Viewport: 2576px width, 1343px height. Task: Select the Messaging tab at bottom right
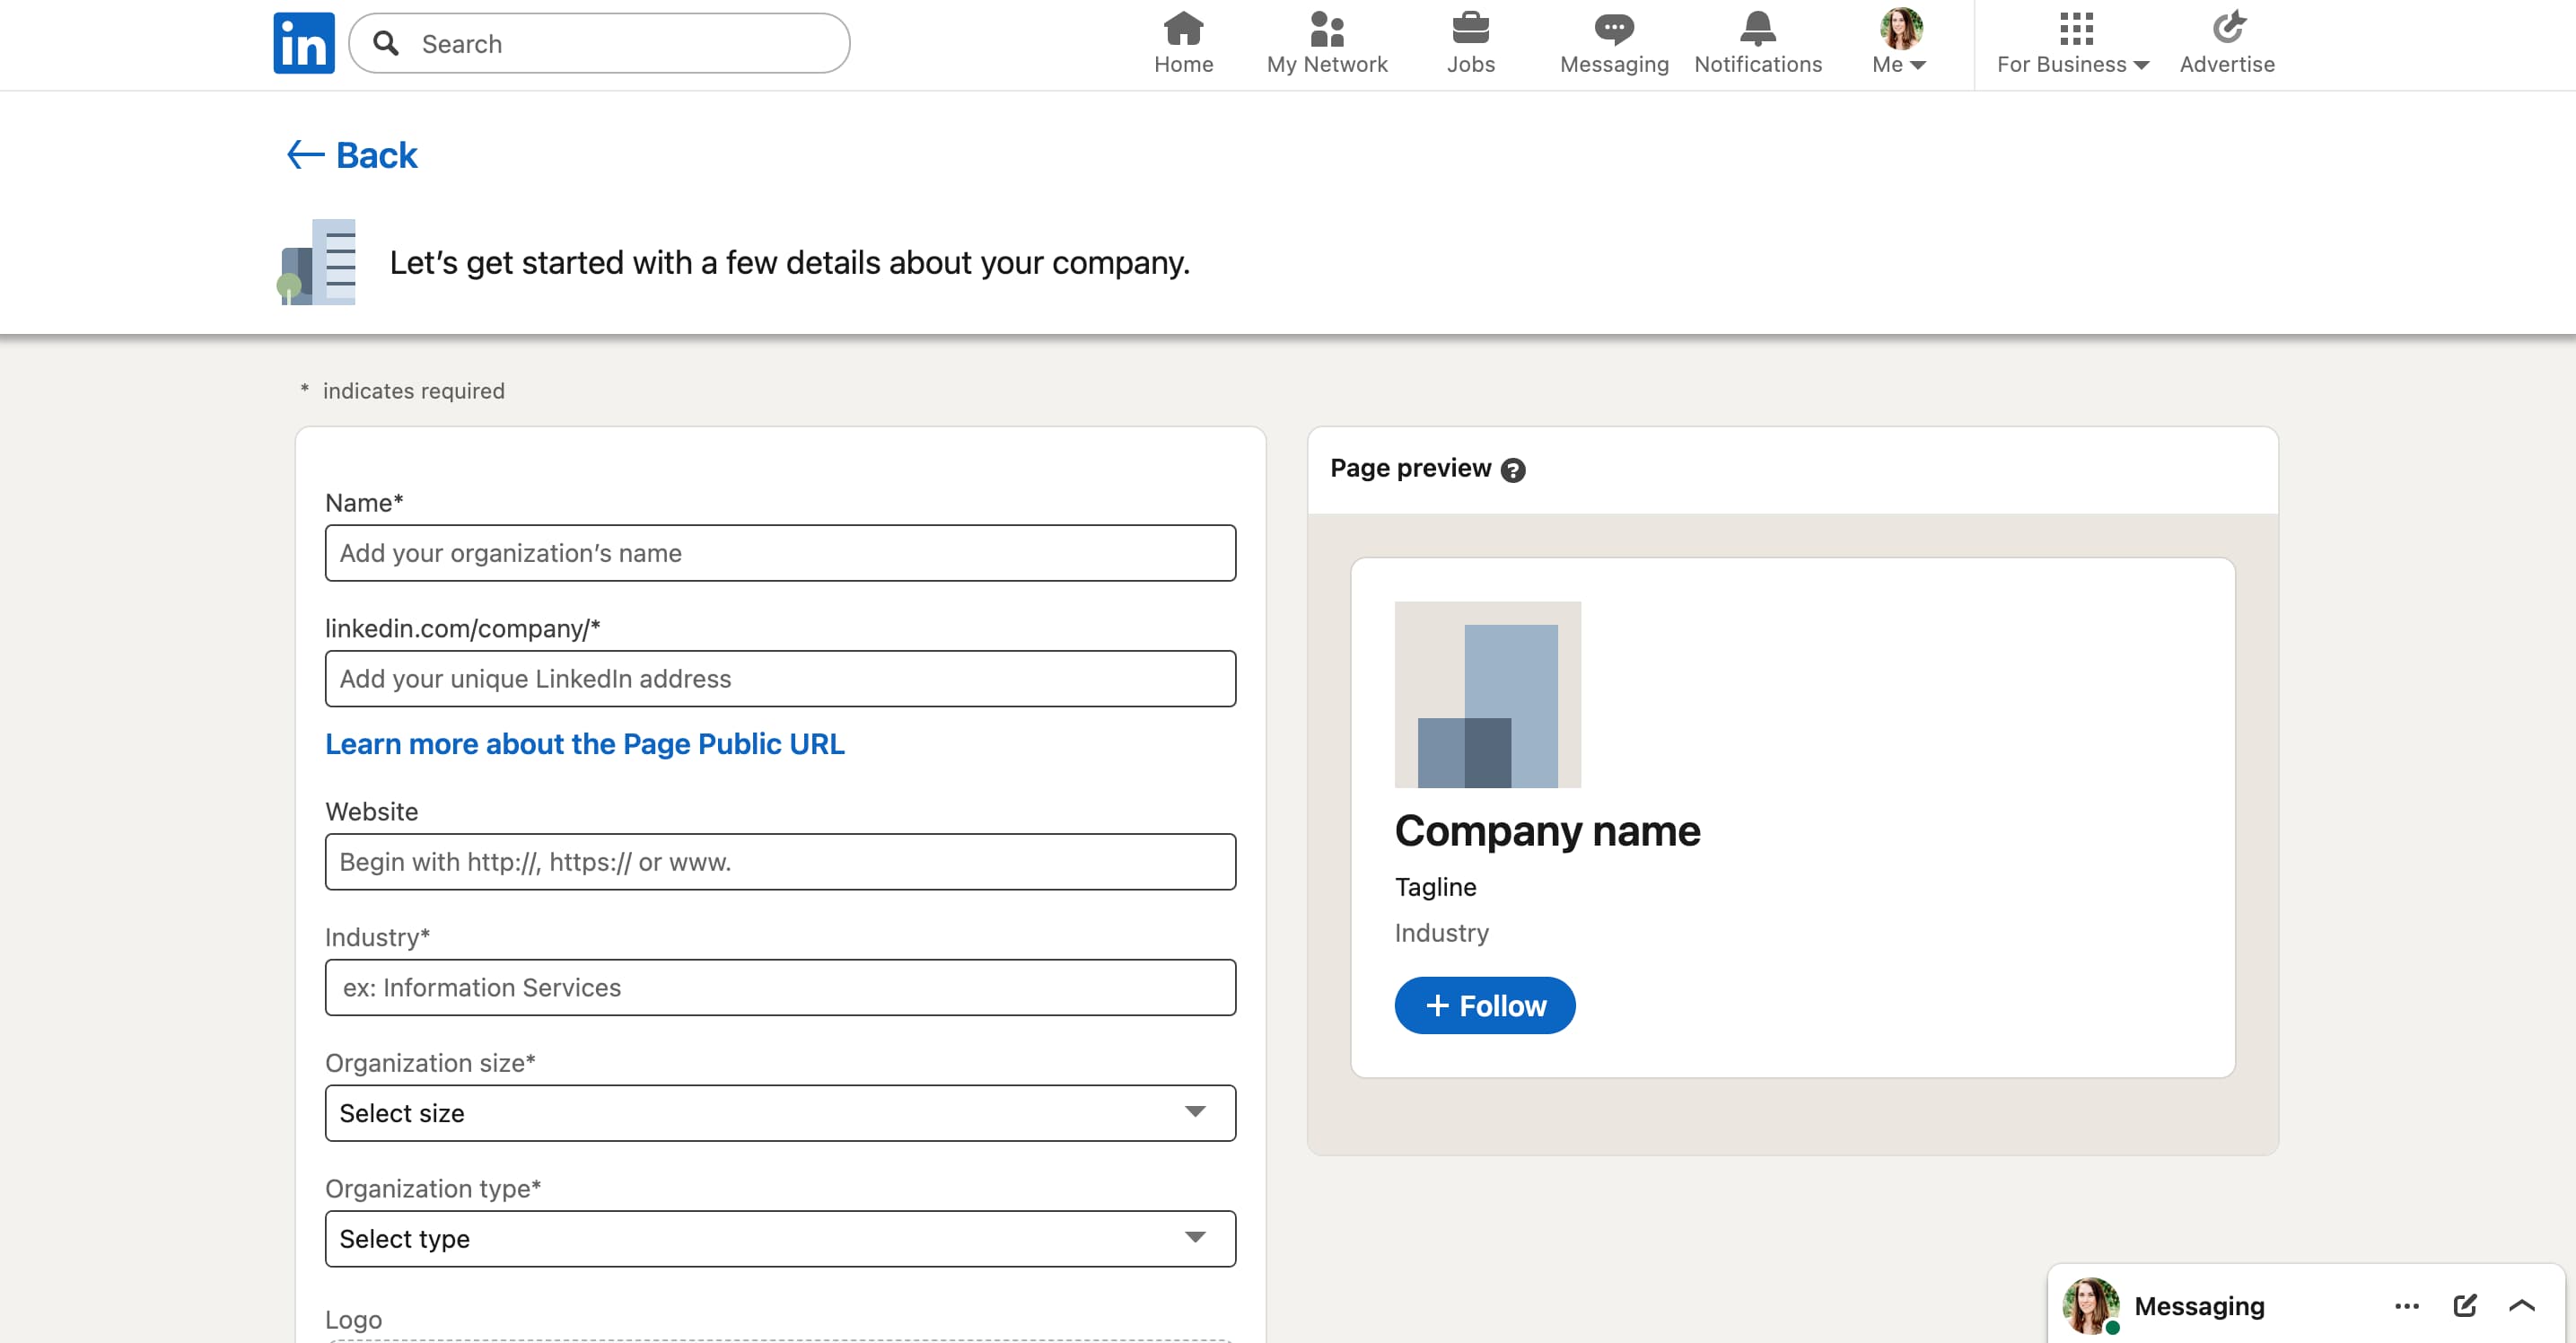(x=2199, y=1305)
